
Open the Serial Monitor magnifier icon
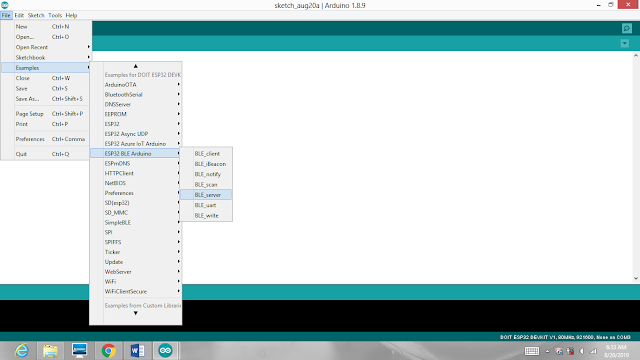[x=627, y=28]
